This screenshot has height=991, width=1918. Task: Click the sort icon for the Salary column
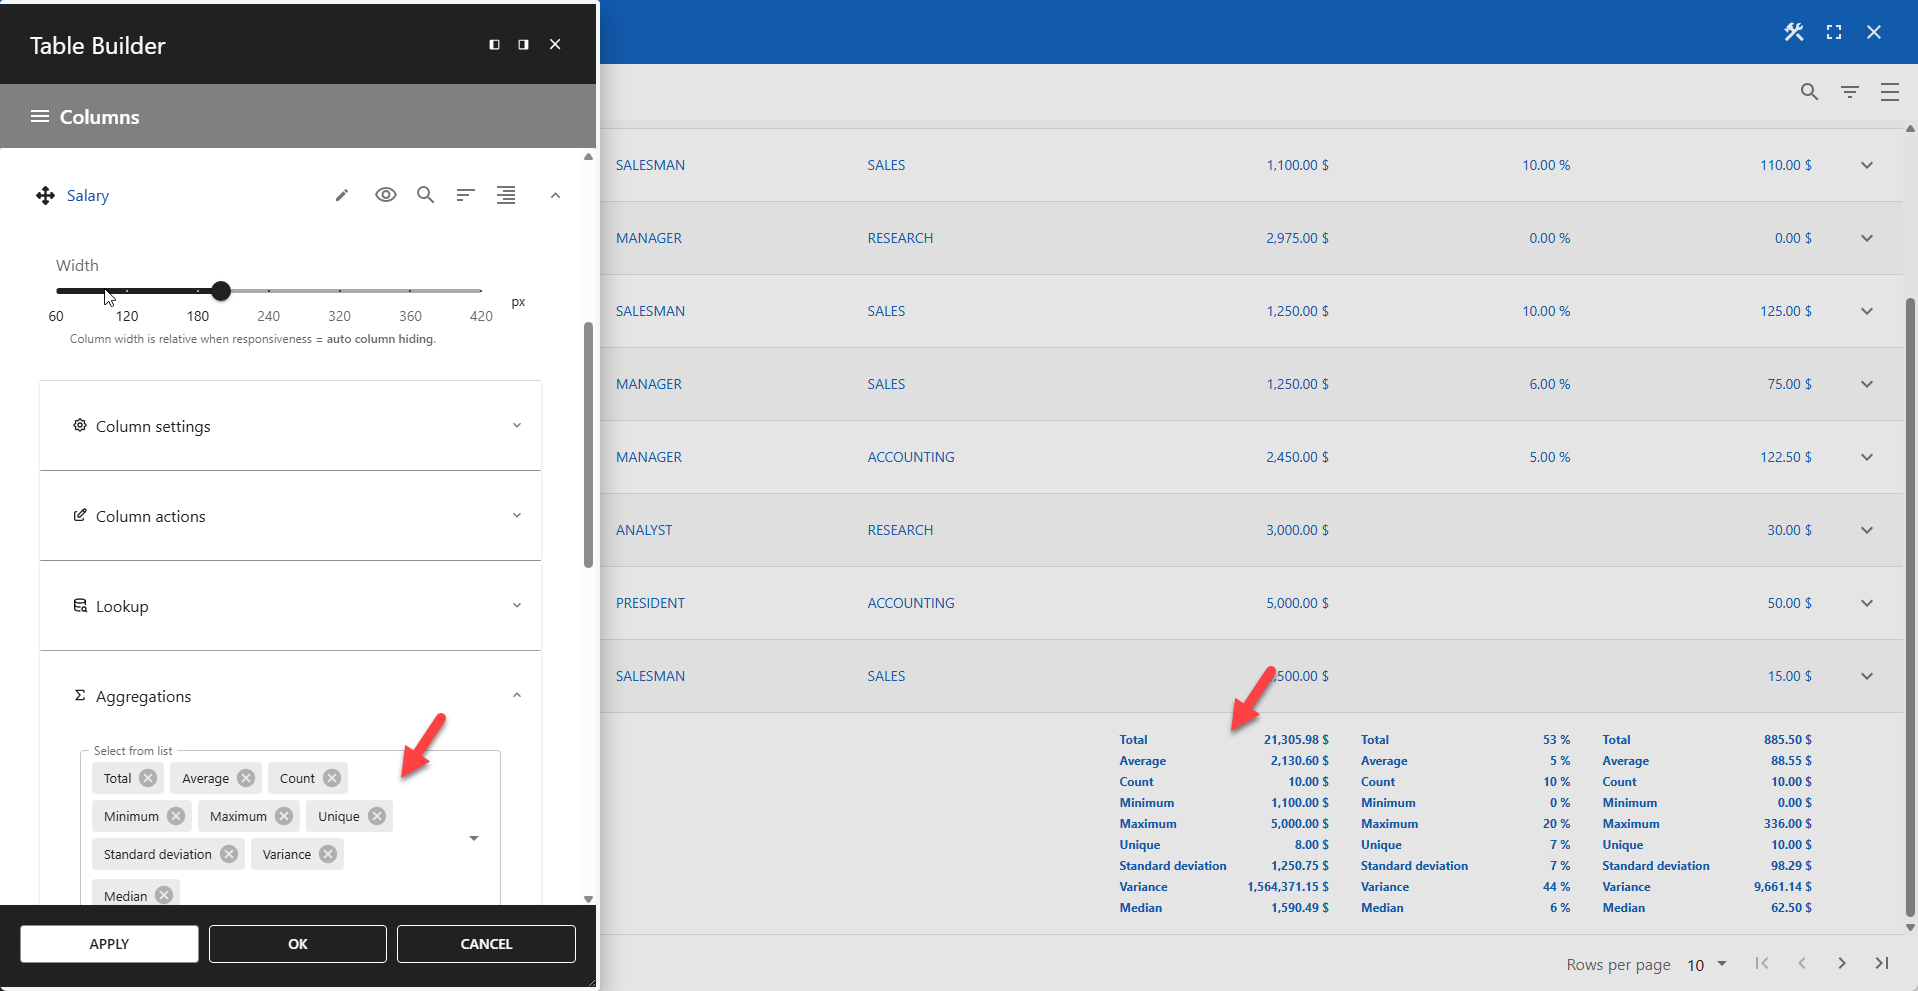464,194
